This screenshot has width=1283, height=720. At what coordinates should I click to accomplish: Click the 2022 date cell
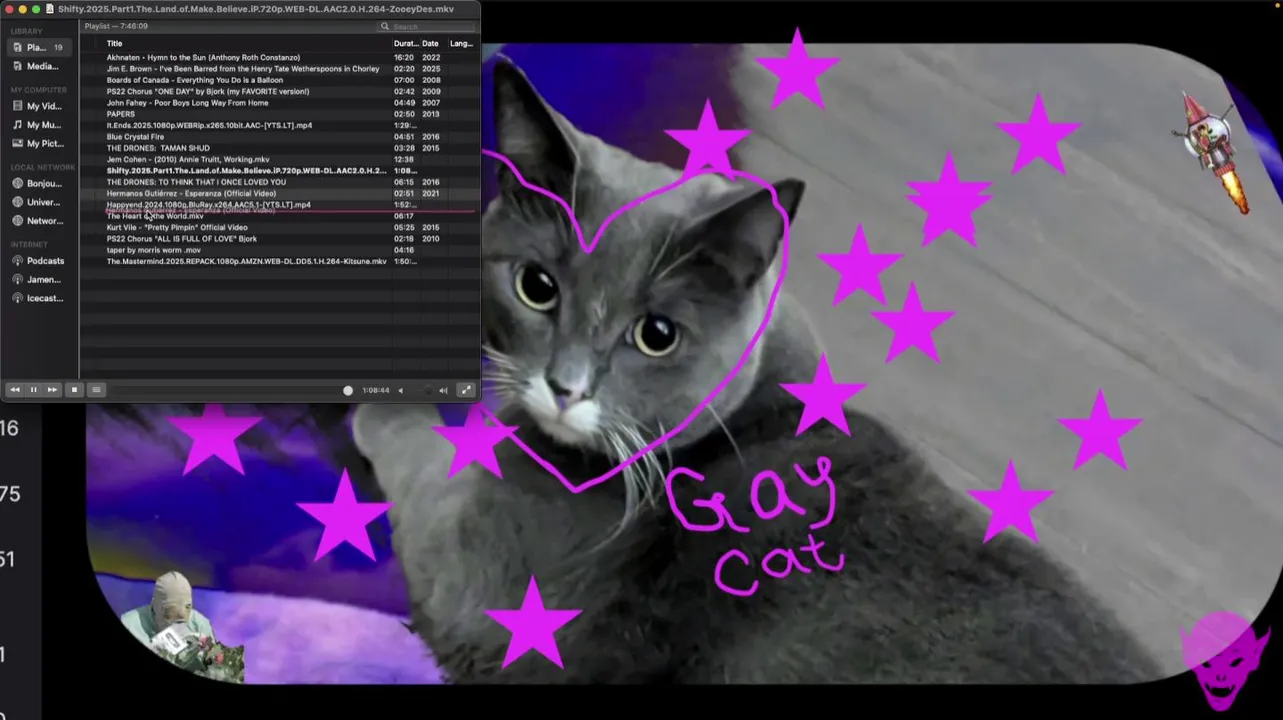(431, 58)
